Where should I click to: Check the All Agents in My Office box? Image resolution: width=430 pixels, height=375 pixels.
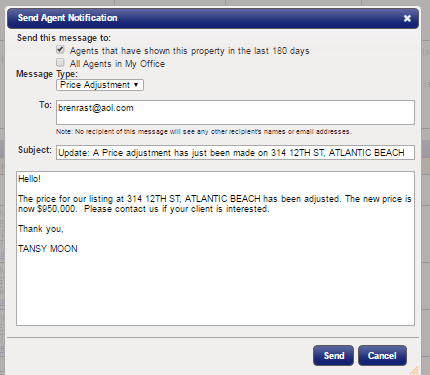(60, 62)
